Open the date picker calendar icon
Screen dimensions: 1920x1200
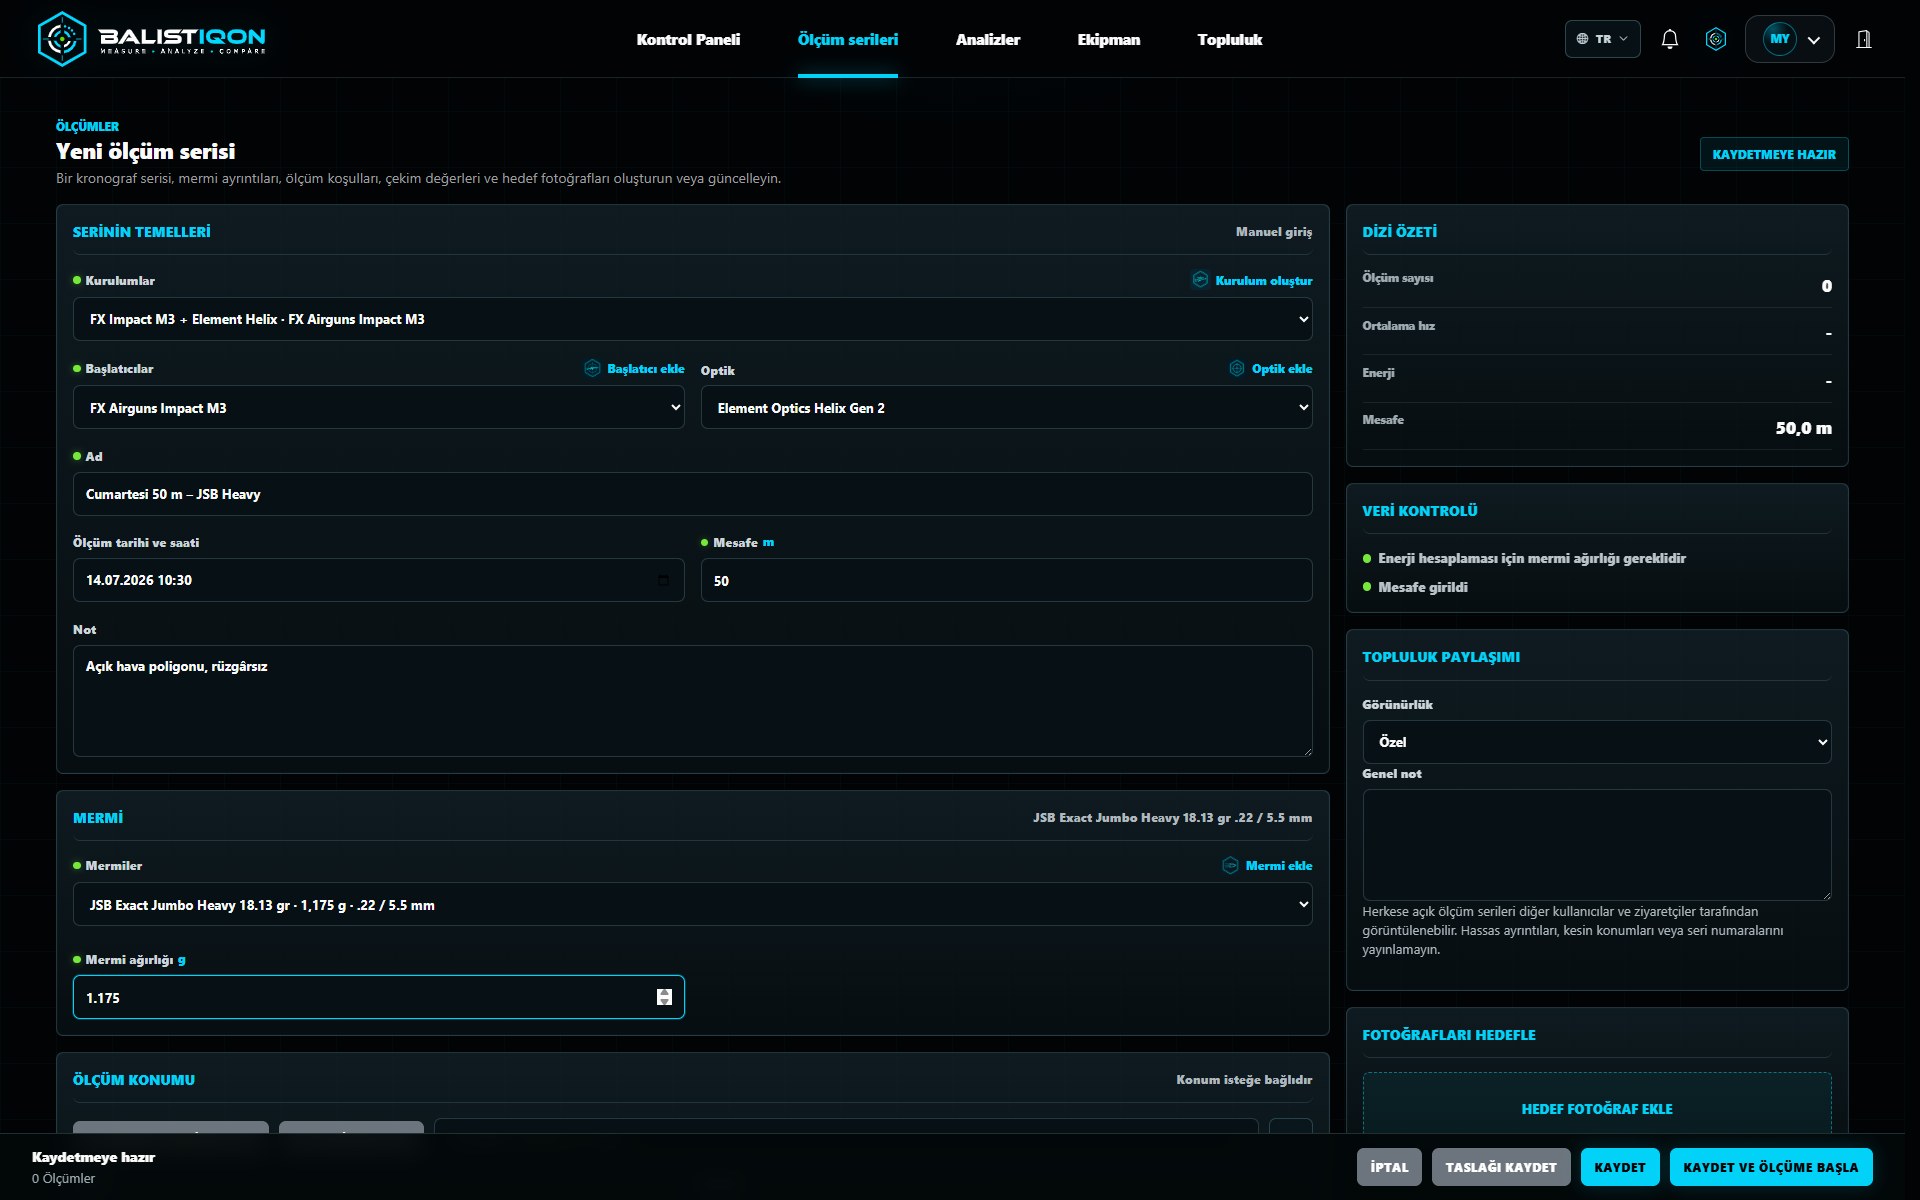tap(663, 580)
